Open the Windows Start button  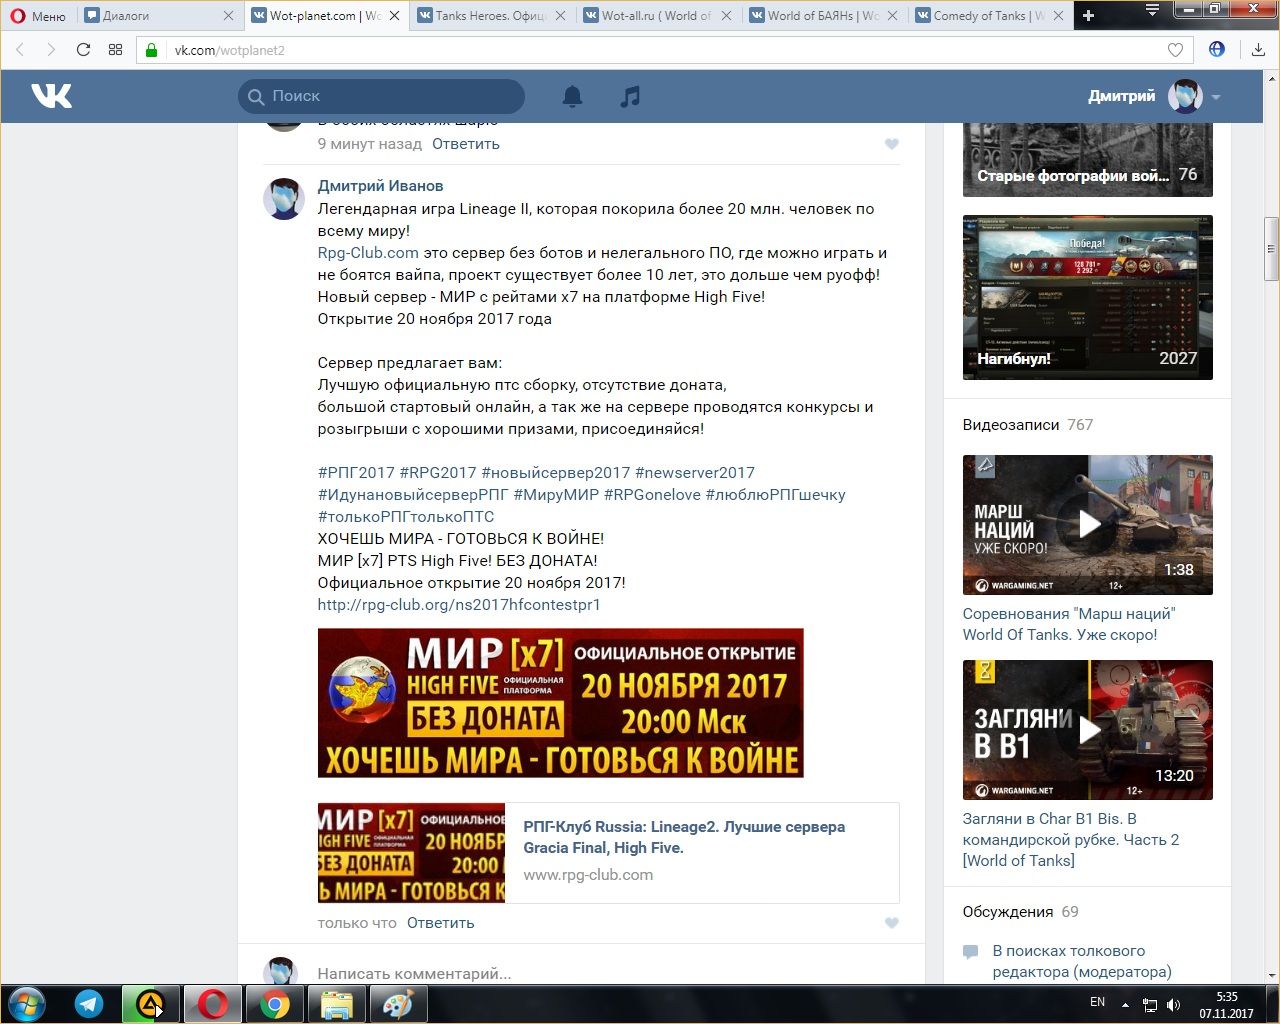[27, 1004]
